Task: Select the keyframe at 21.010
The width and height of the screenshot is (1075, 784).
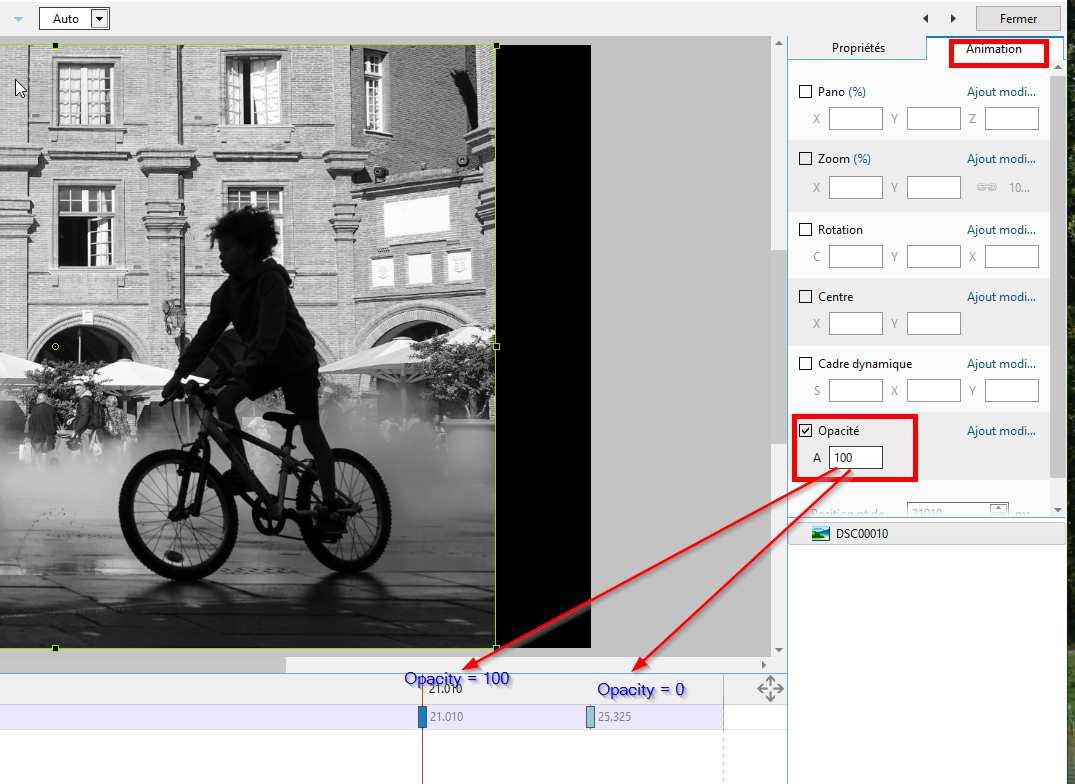Action: click(x=422, y=717)
